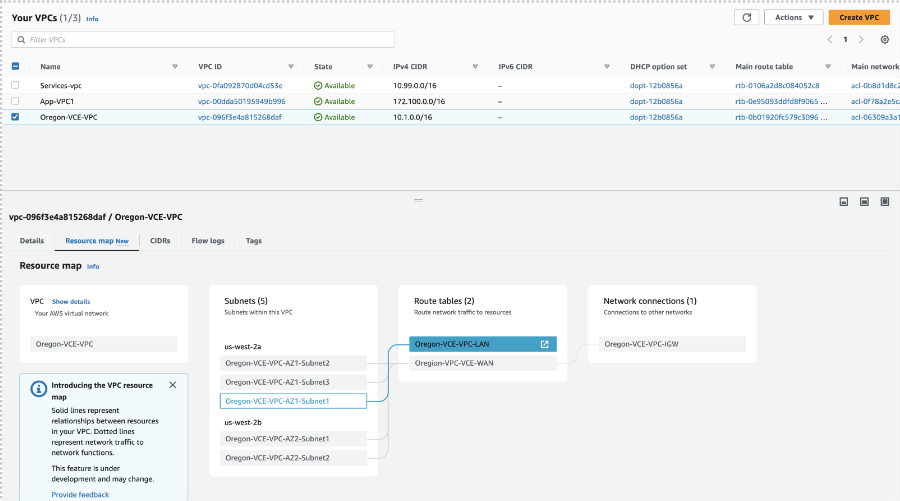Click the Create VPC button
This screenshot has height=501, width=900.
858,17
